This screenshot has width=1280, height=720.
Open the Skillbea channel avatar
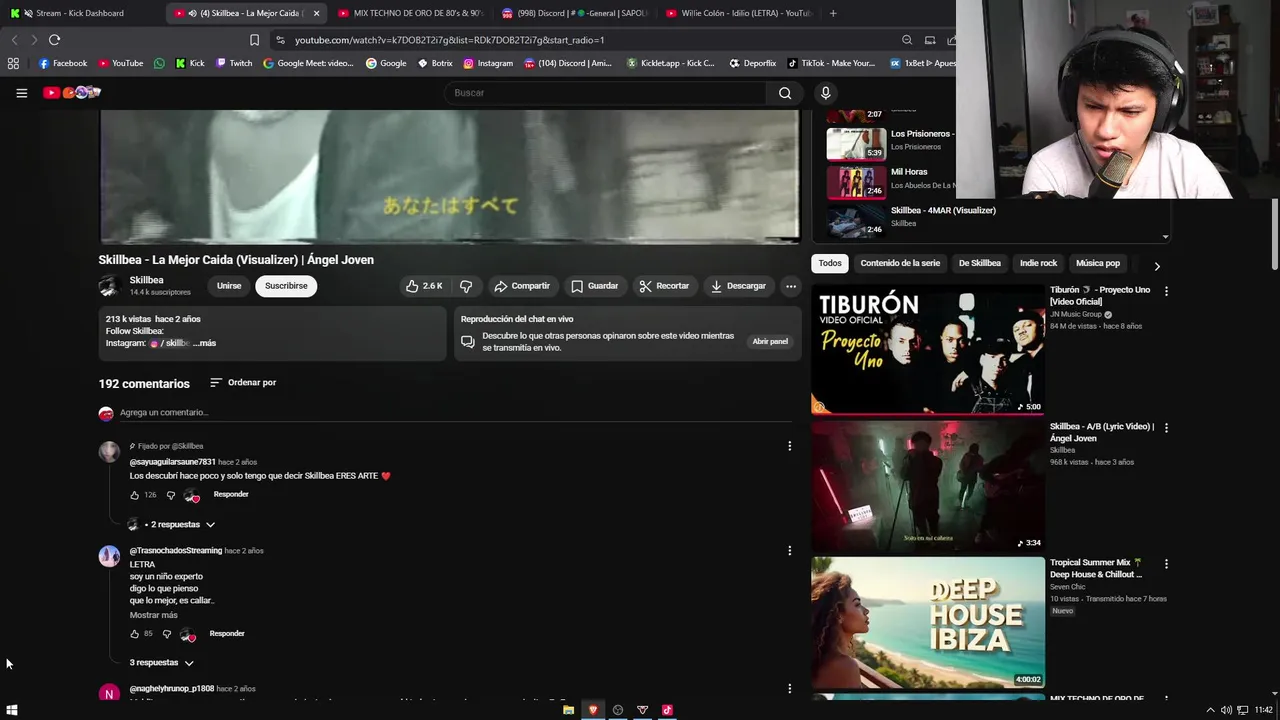[x=109, y=286]
